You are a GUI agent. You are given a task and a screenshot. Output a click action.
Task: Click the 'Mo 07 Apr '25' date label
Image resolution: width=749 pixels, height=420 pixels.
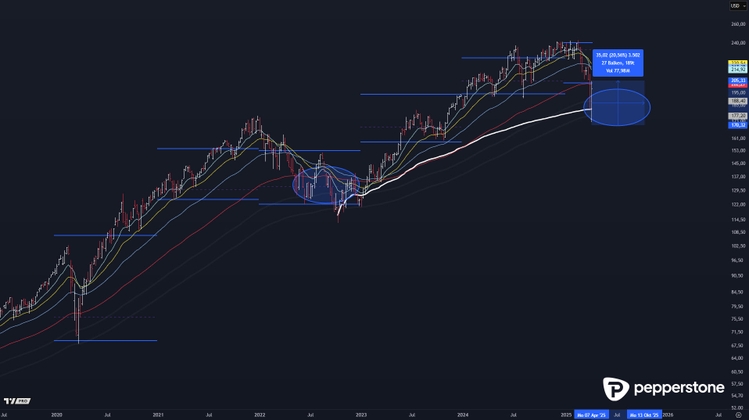tap(591, 415)
